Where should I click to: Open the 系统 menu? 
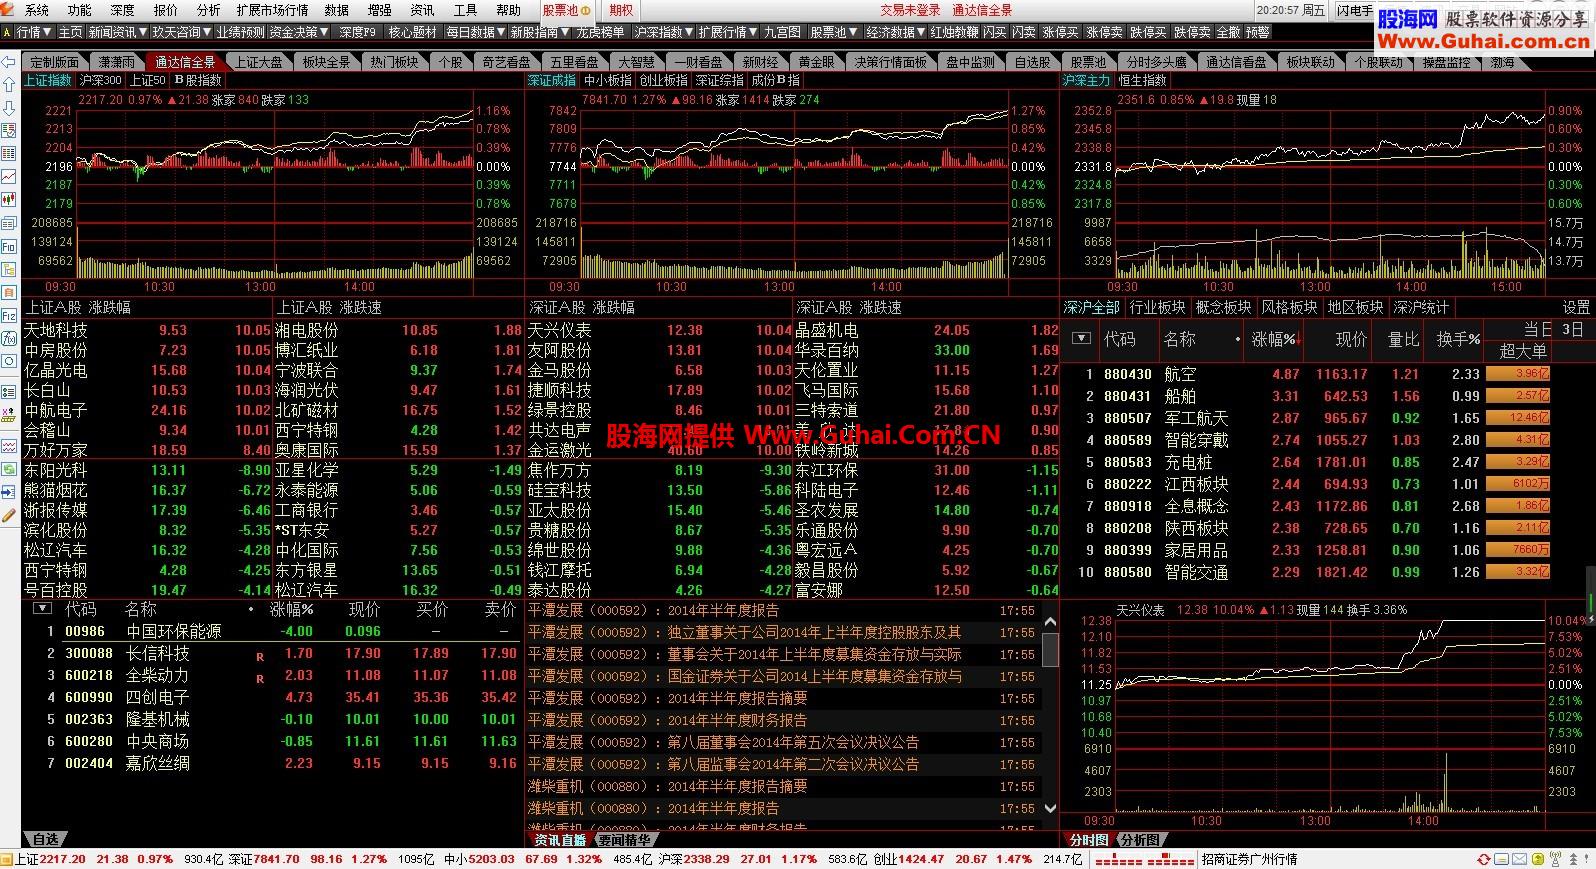36,10
